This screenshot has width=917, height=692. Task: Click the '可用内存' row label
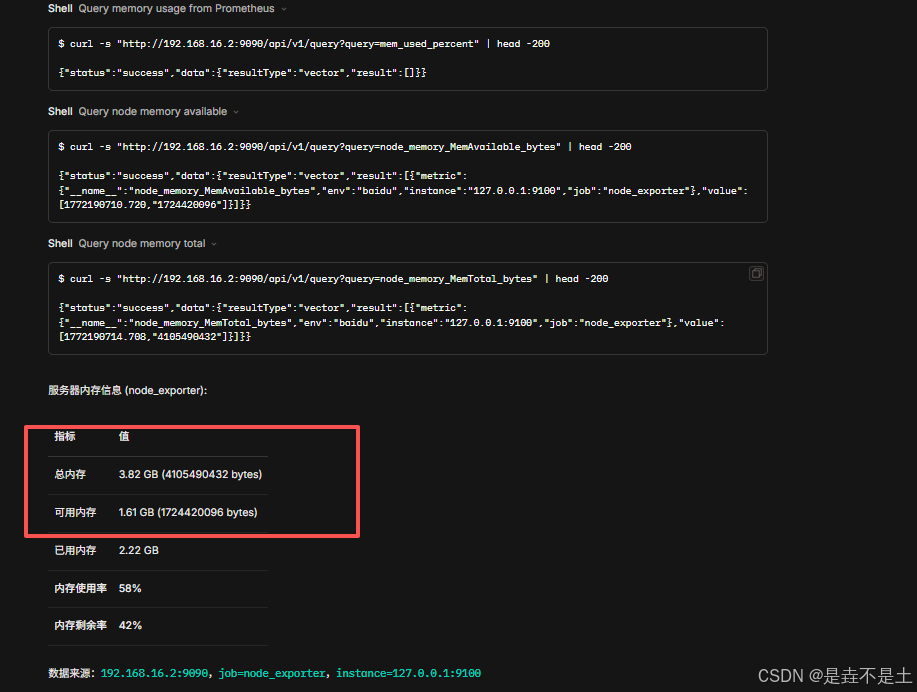[75, 512]
